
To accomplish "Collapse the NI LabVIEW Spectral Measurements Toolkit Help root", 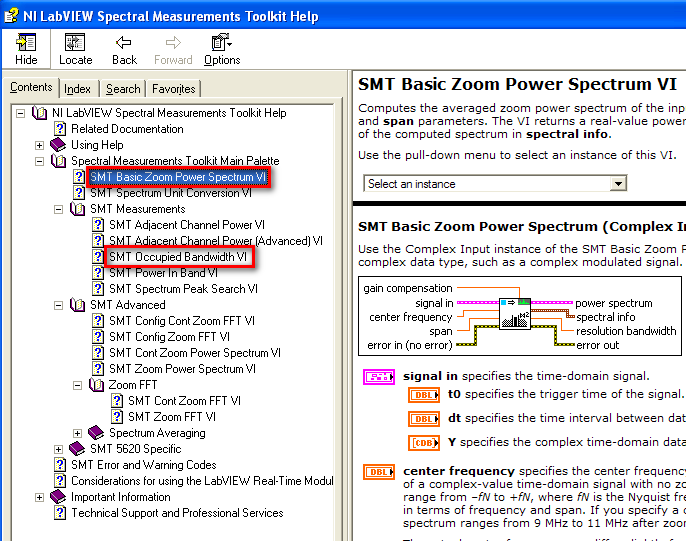I will 21,113.
